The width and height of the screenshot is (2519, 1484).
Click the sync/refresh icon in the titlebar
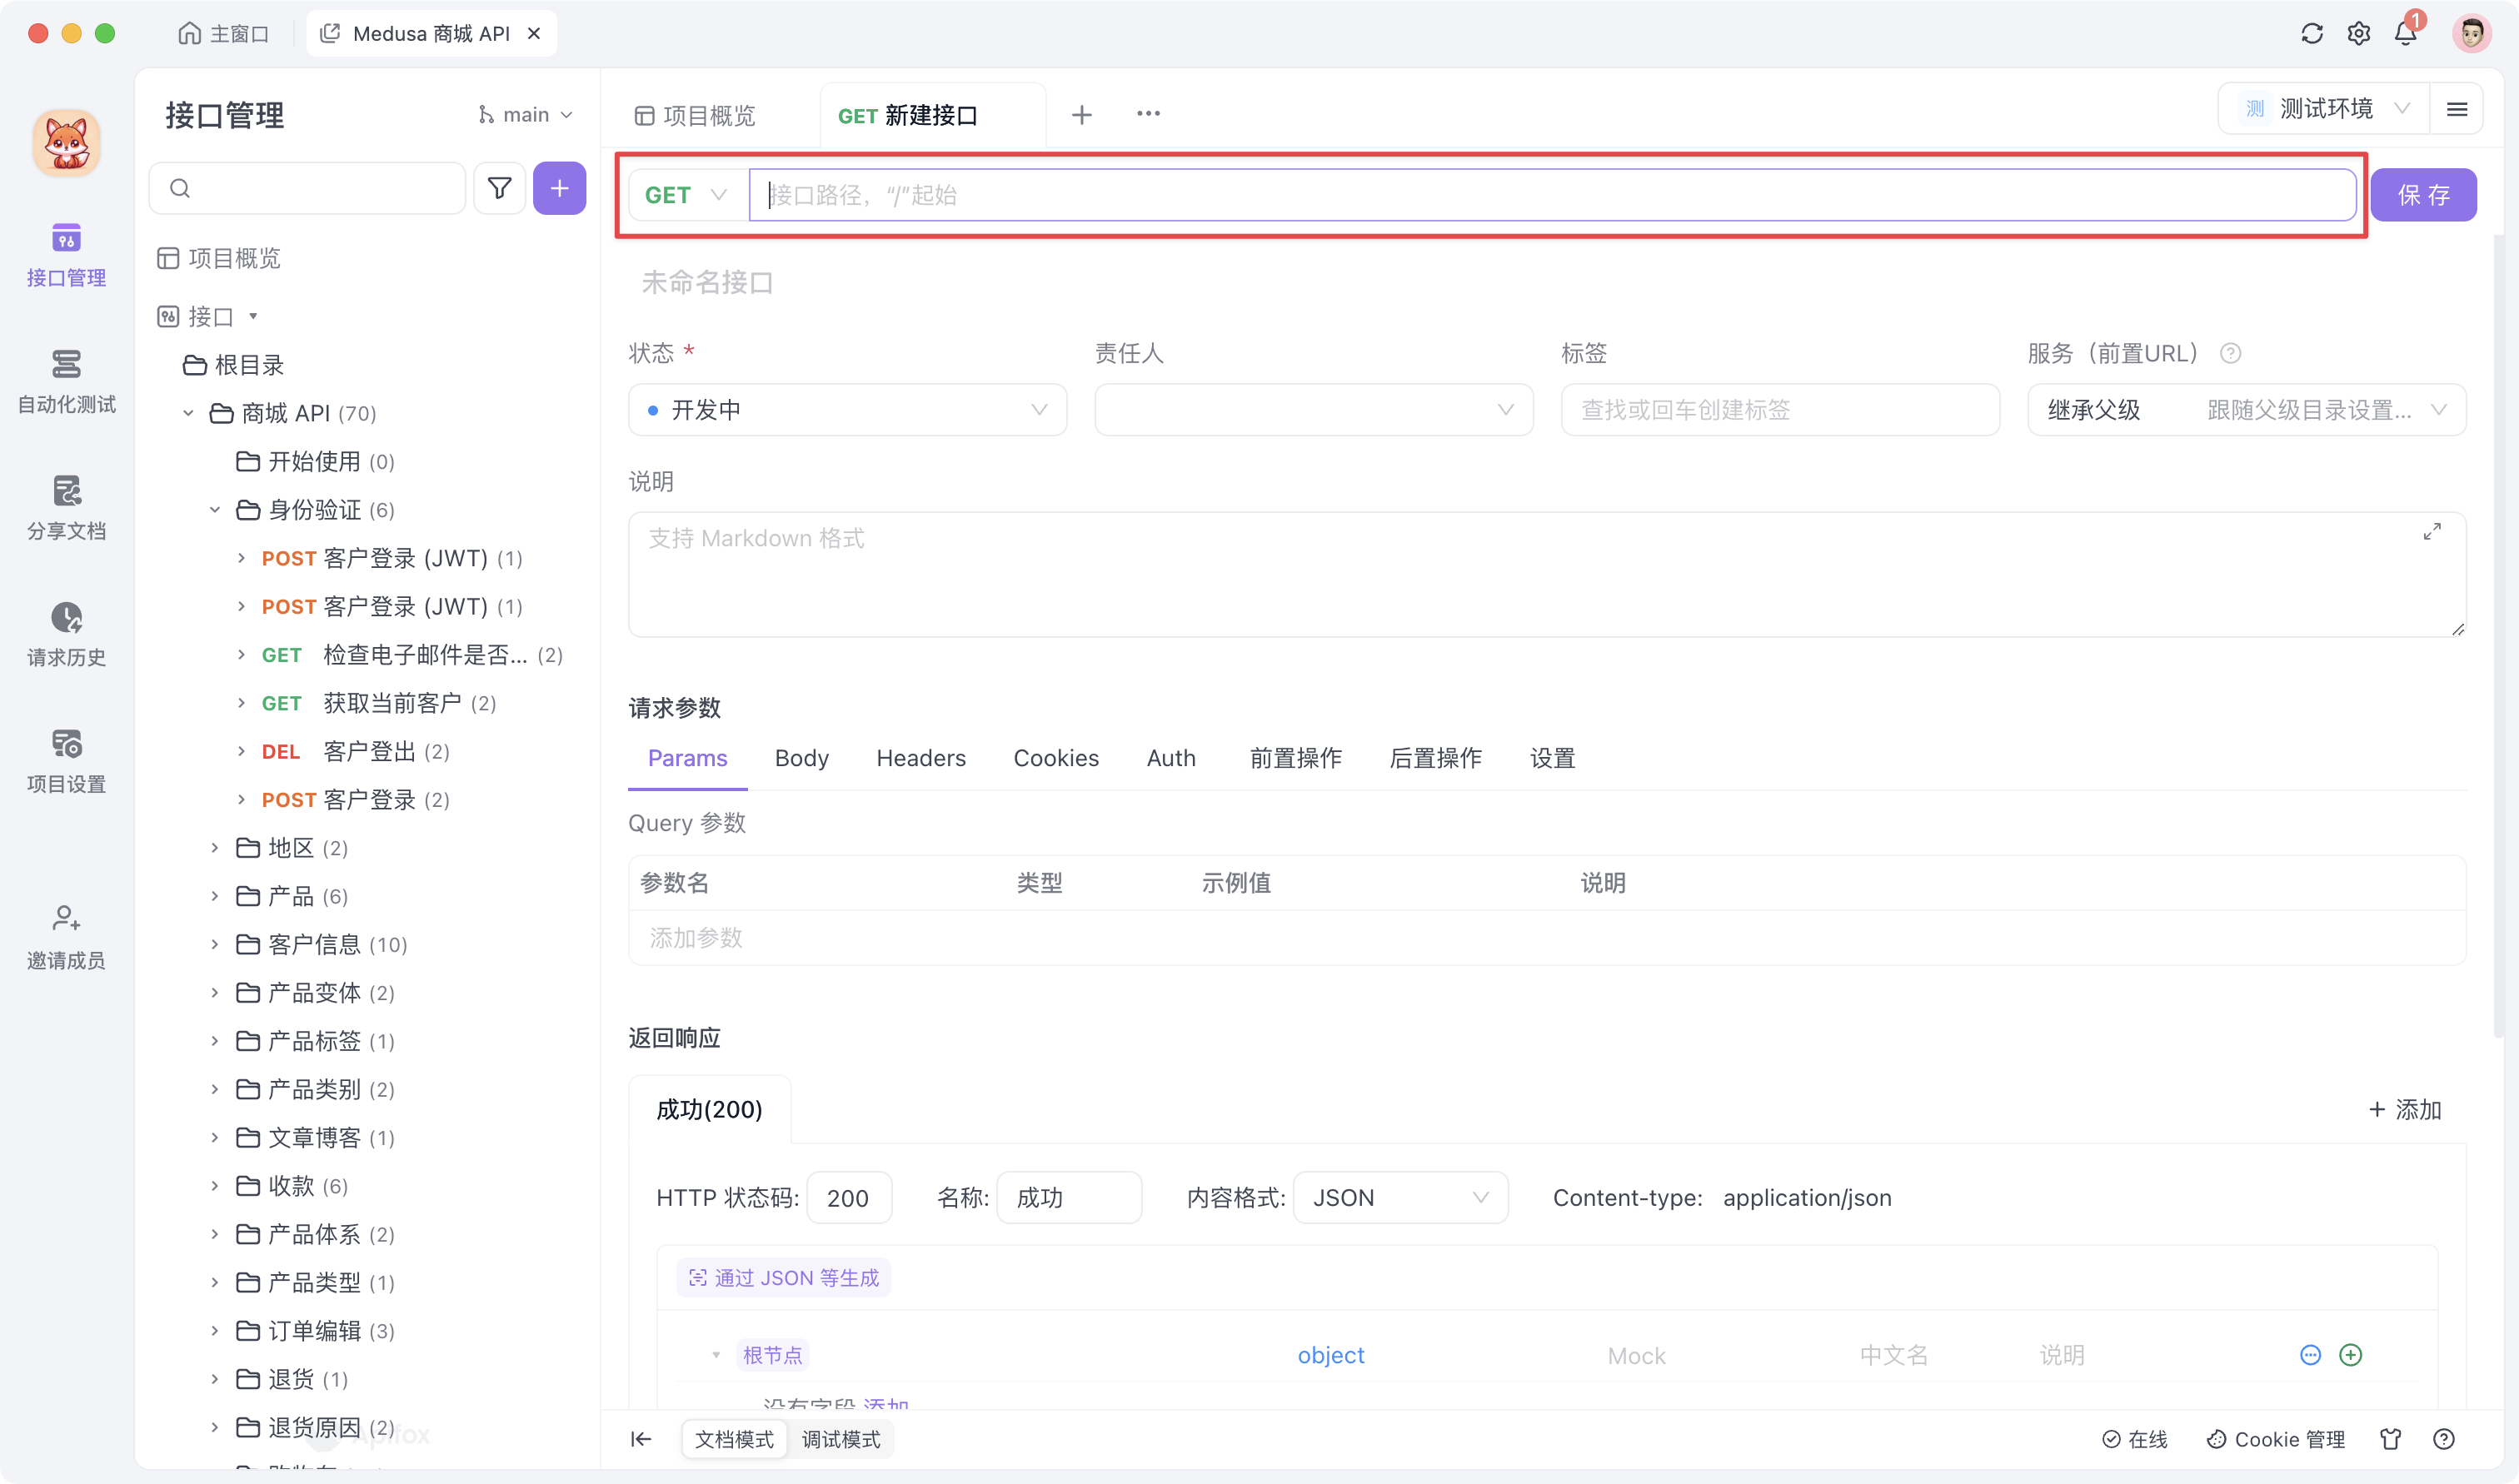click(x=2311, y=33)
